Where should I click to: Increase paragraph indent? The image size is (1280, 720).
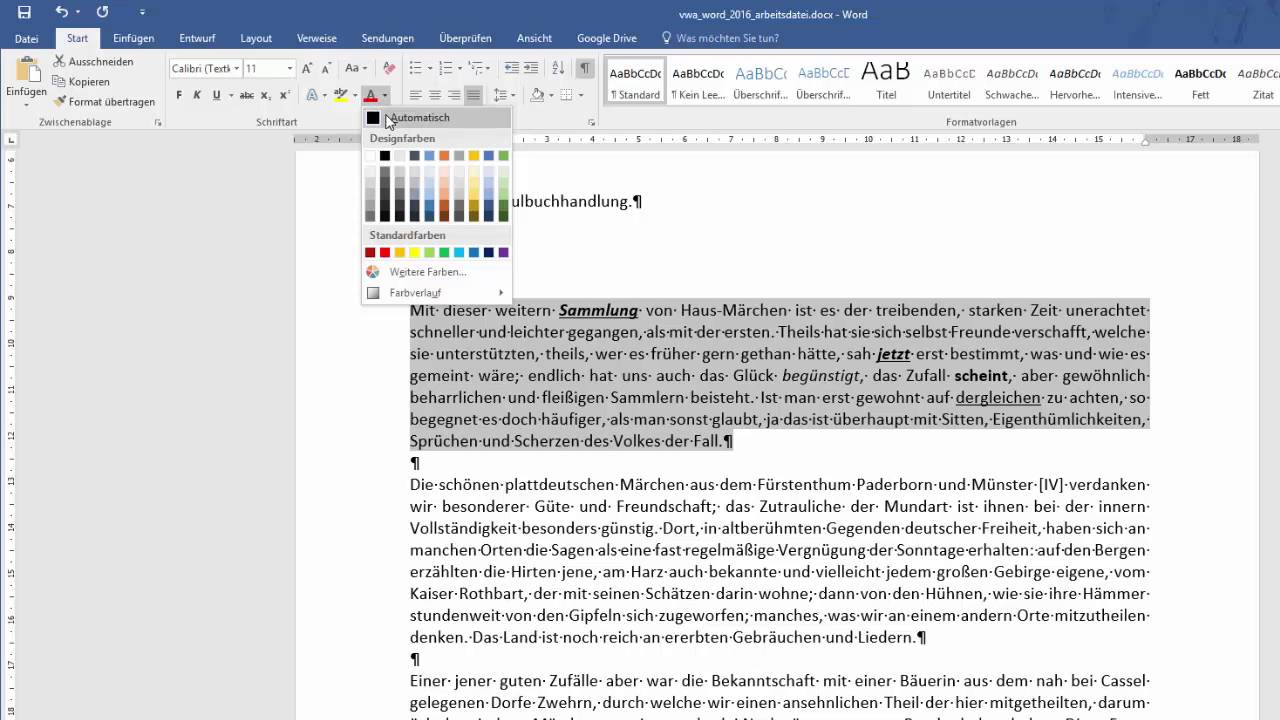533,68
